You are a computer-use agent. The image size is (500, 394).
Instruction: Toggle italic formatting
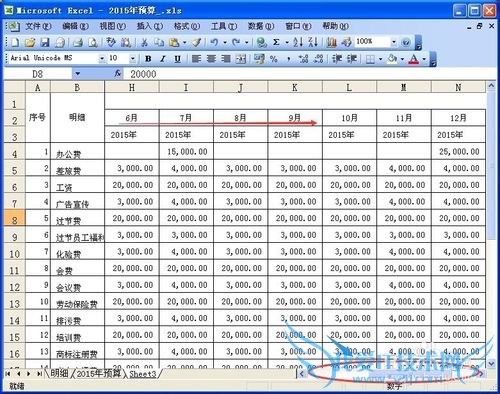[163, 59]
